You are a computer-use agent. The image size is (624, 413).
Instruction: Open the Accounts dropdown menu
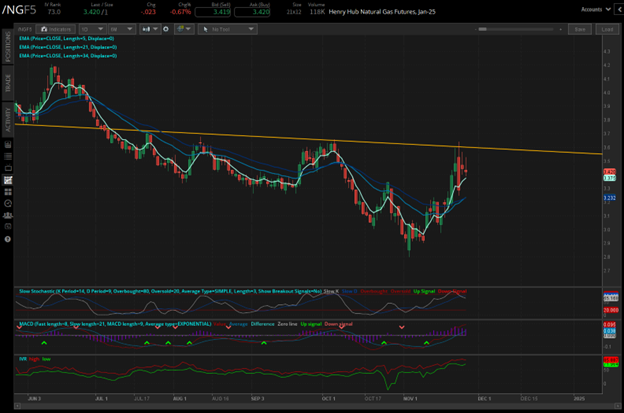(x=594, y=8)
